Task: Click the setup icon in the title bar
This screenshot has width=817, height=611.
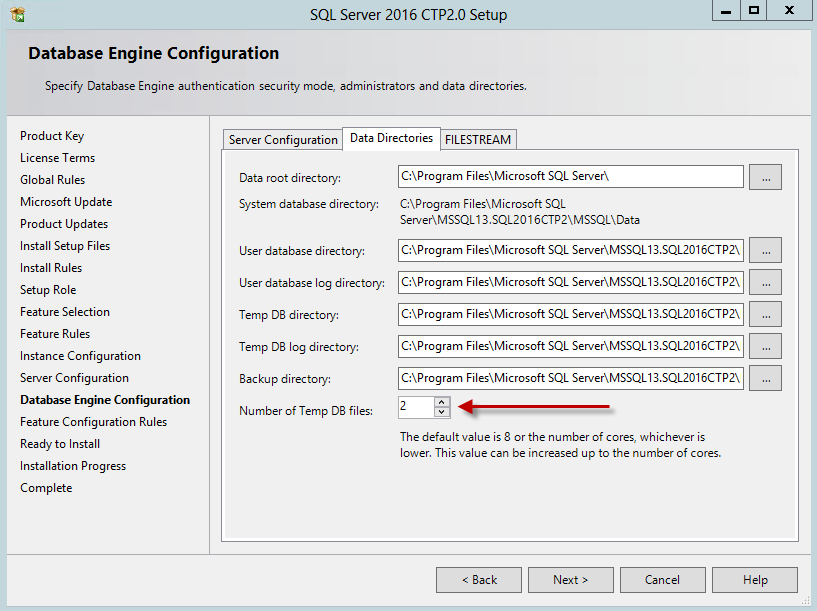Action: (17, 14)
